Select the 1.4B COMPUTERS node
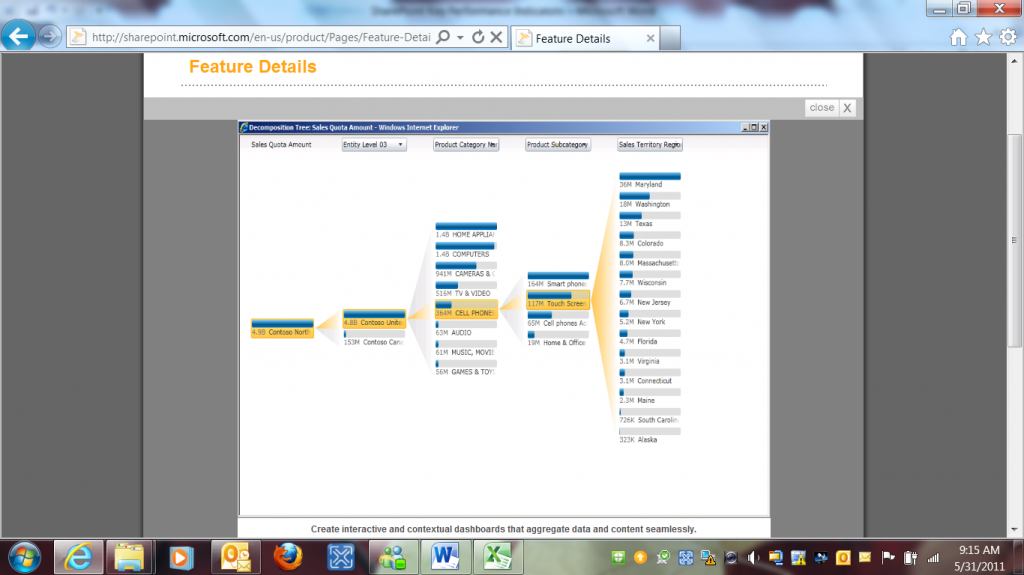 click(466, 250)
